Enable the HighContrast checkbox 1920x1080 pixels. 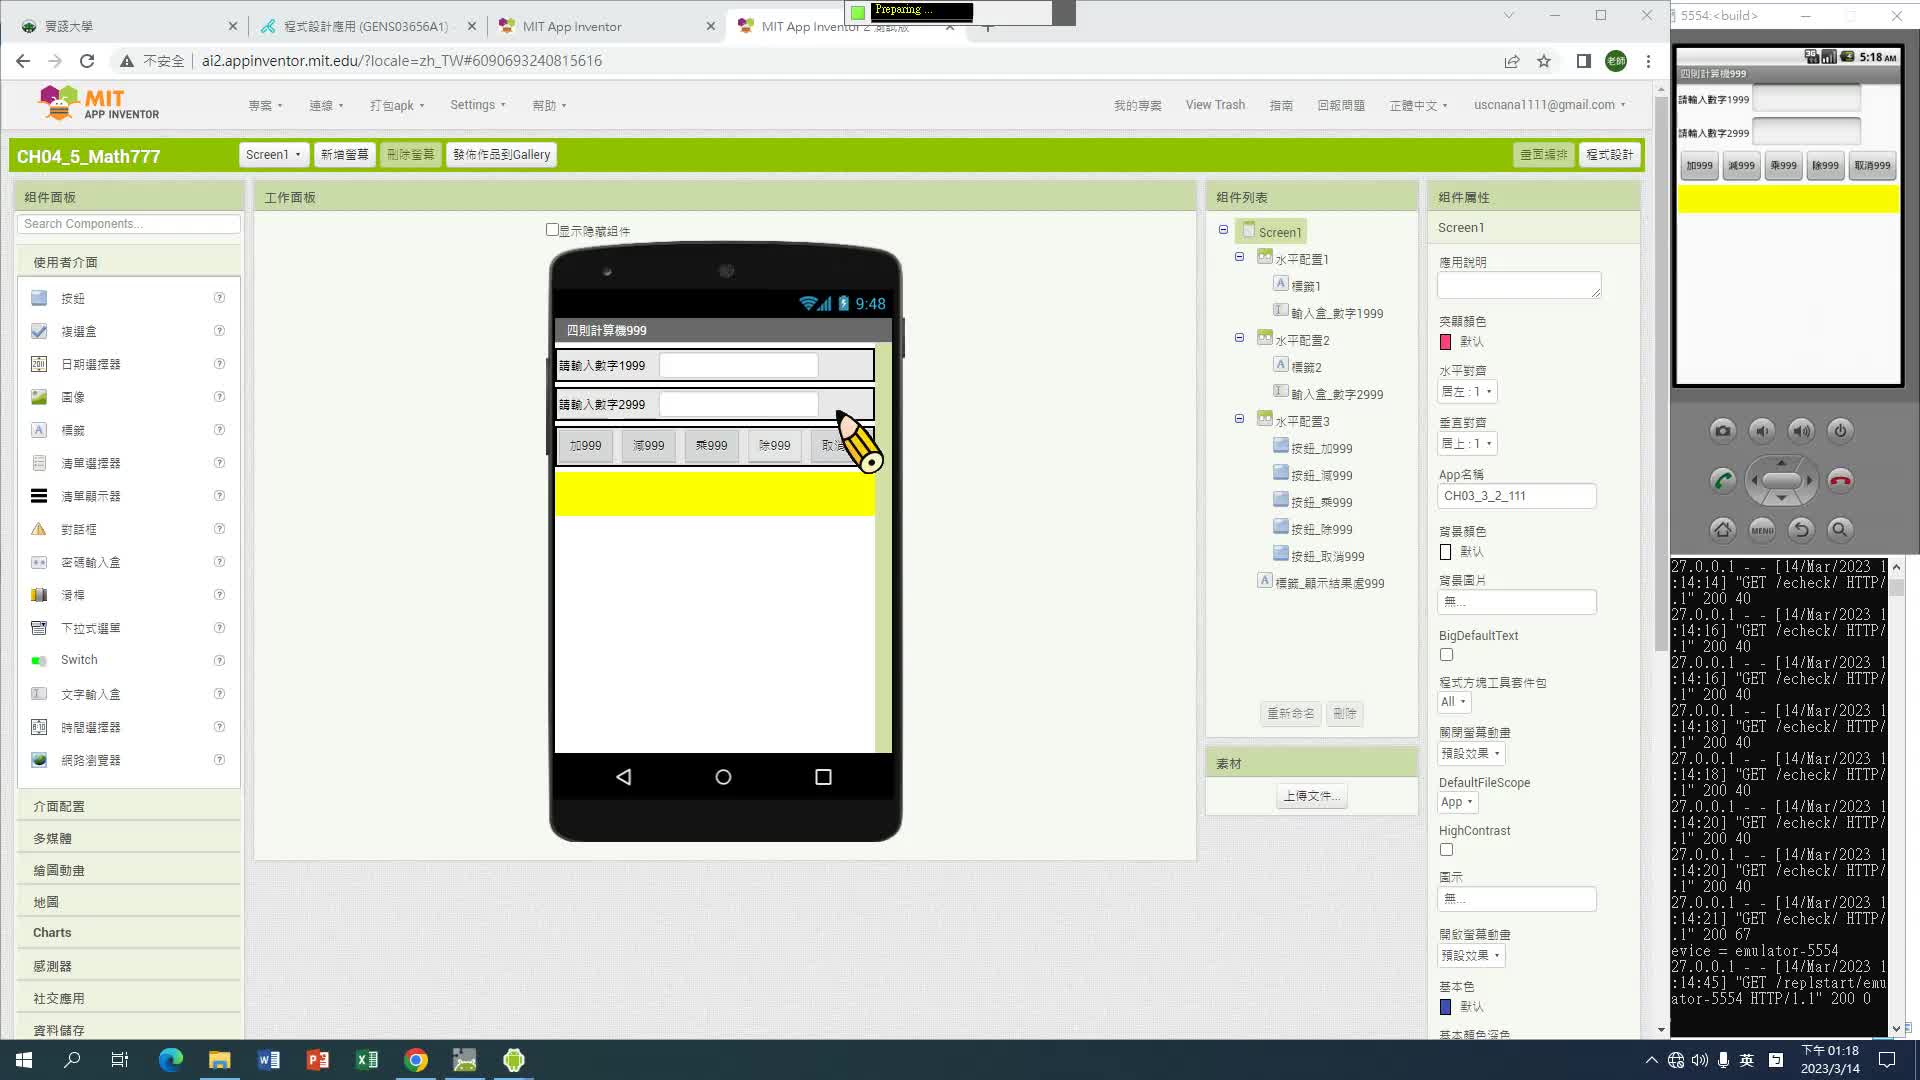1446,850
